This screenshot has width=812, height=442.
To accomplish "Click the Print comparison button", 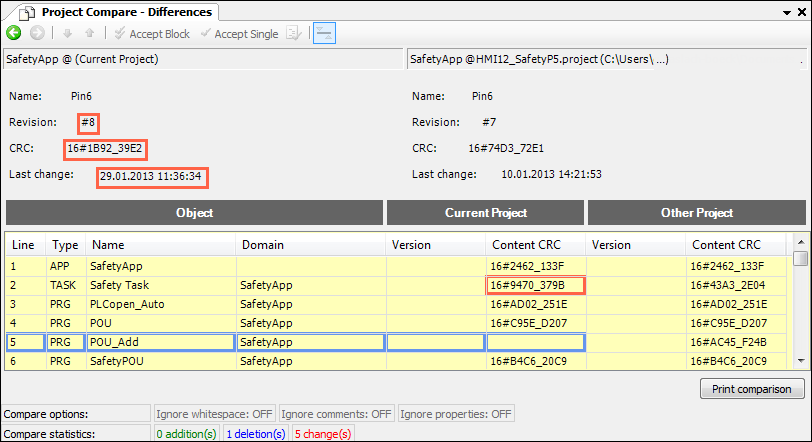I will [x=751, y=389].
